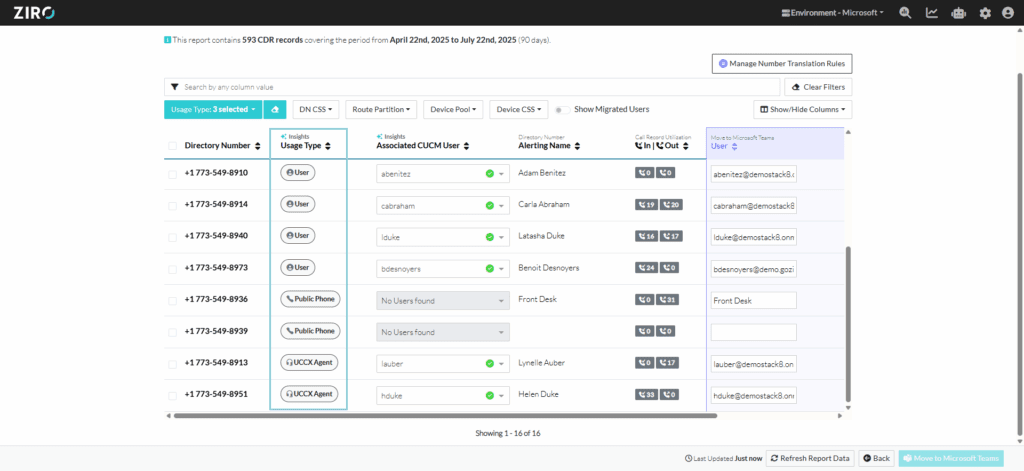Check the row for +1 773-549-8913
The height and width of the screenshot is (471, 1024).
pyautogui.click(x=172, y=365)
